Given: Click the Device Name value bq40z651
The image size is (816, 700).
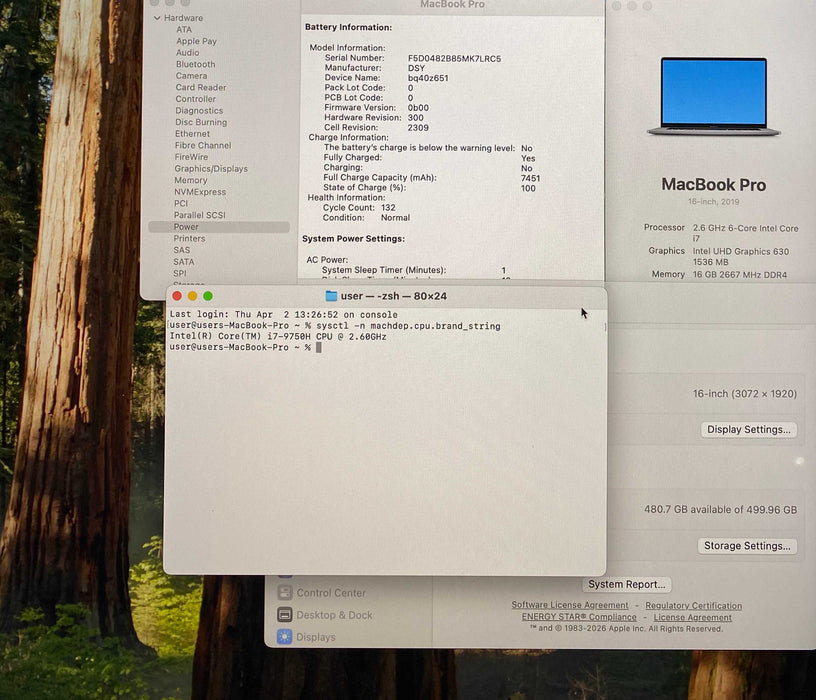Looking at the screenshot, I should 428,78.
